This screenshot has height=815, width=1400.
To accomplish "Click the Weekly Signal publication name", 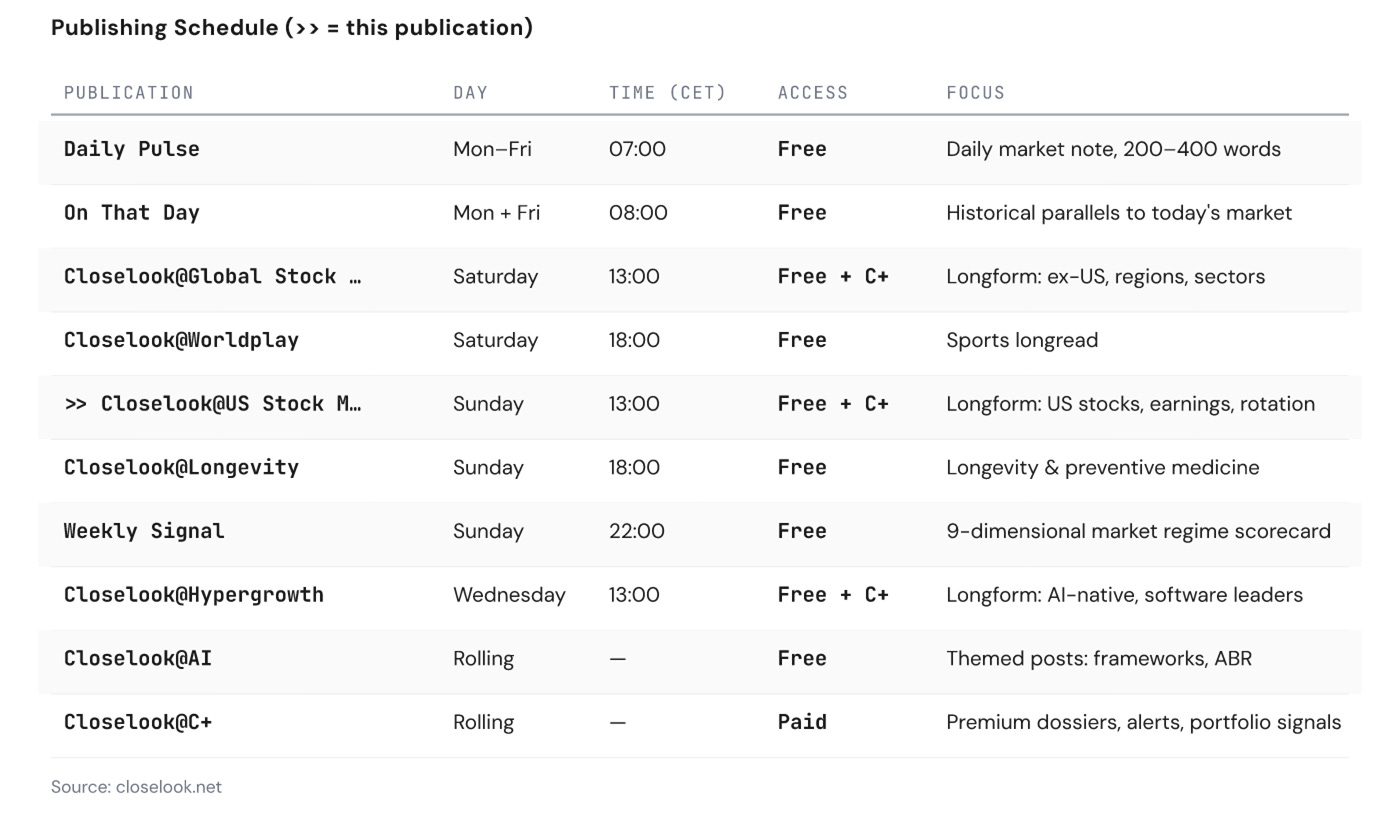I will click(x=145, y=531).
